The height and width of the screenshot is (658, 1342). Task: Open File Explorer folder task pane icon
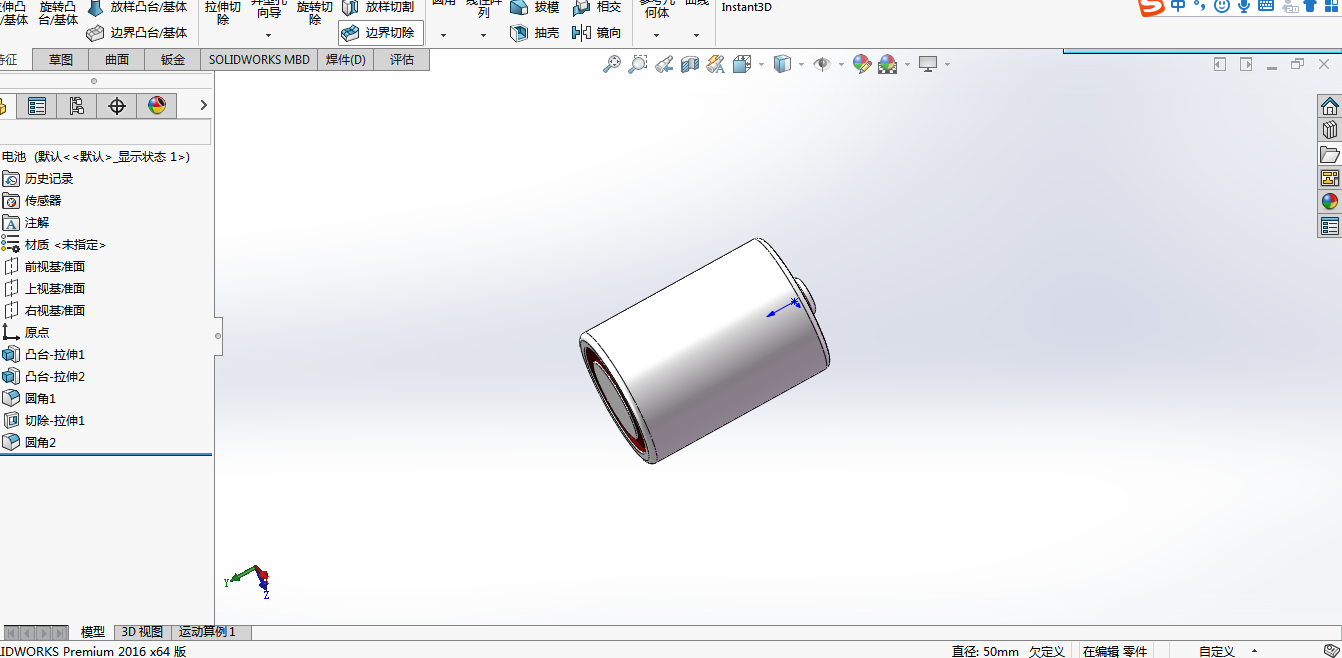tap(1329, 154)
